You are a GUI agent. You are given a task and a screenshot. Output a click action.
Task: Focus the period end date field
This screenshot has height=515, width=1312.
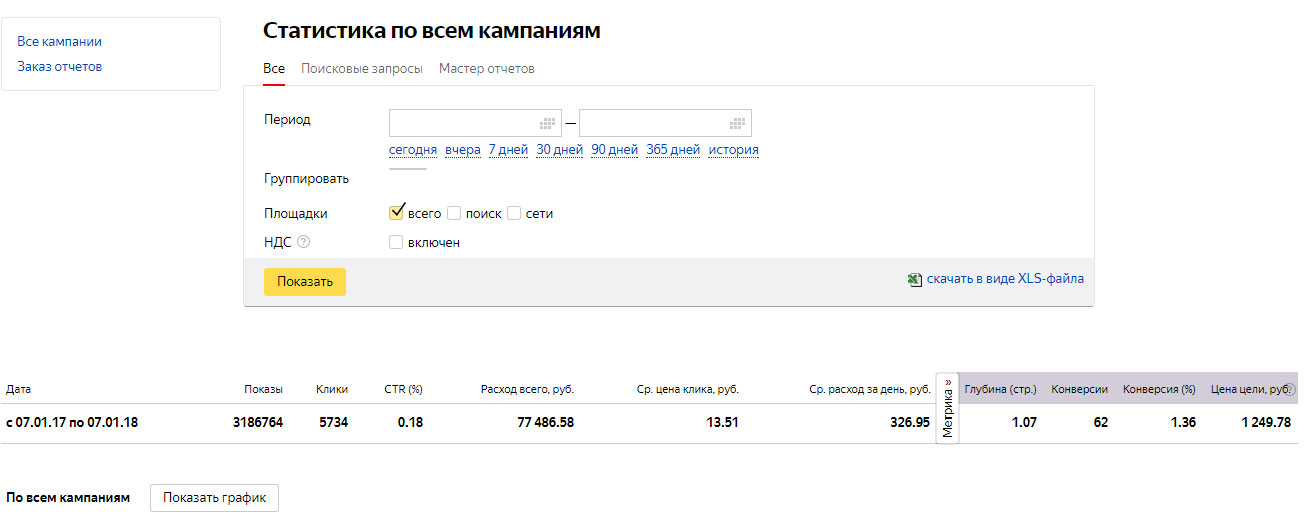pos(665,123)
